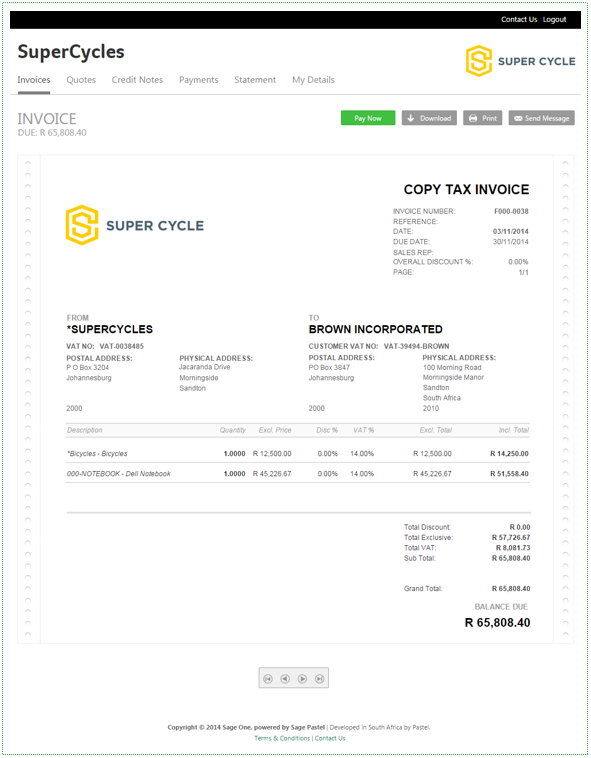
Task: Click the Super Cycle logo on invoice
Action: 135,225
